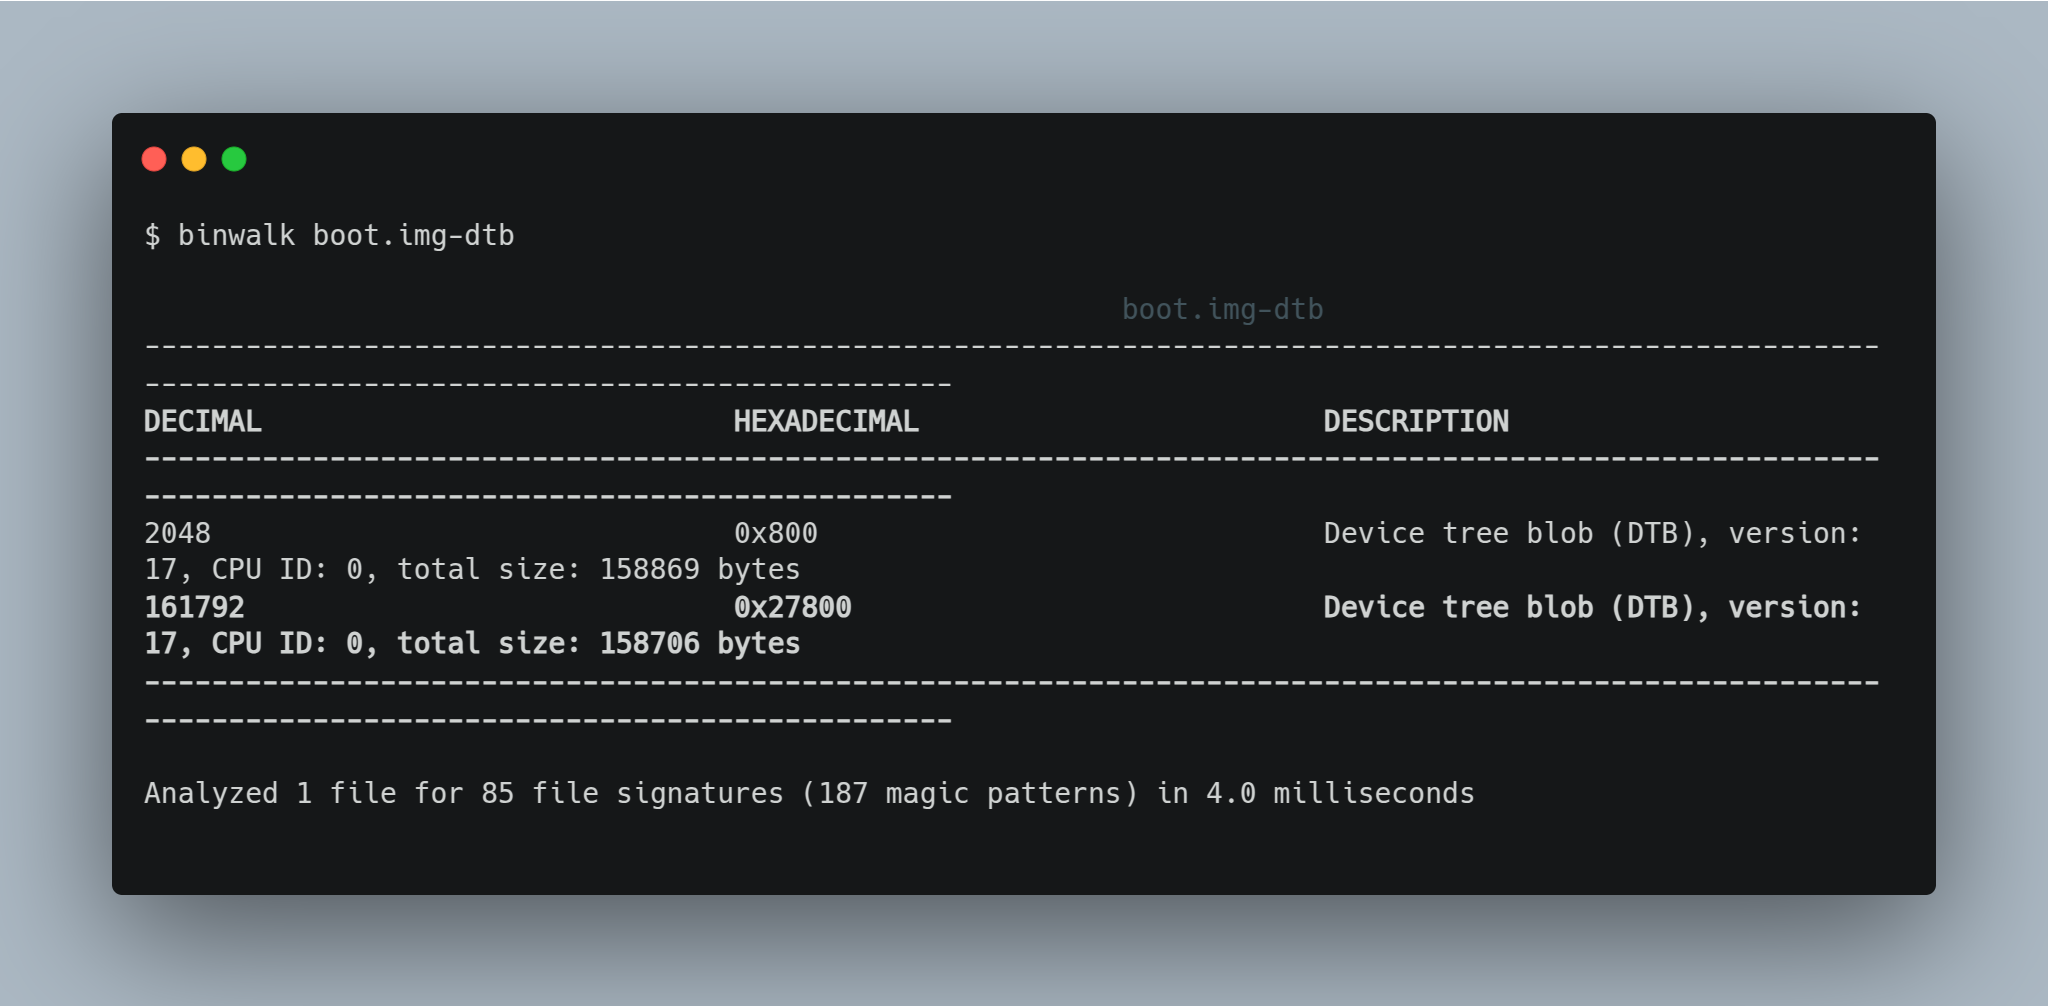
Task: Select the hex offset 0x800
Action: (775, 532)
